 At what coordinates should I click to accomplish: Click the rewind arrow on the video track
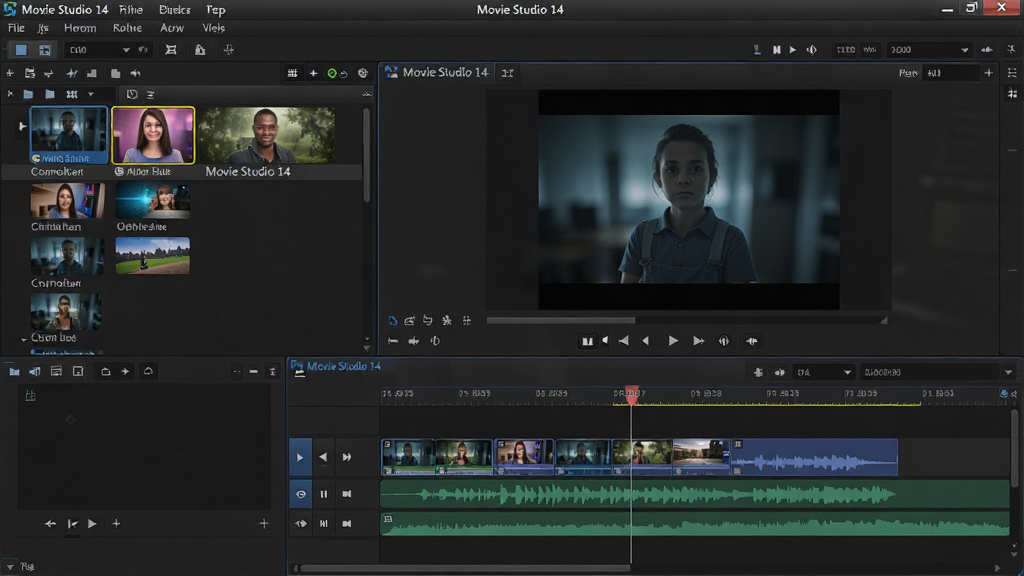click(323, 457)
